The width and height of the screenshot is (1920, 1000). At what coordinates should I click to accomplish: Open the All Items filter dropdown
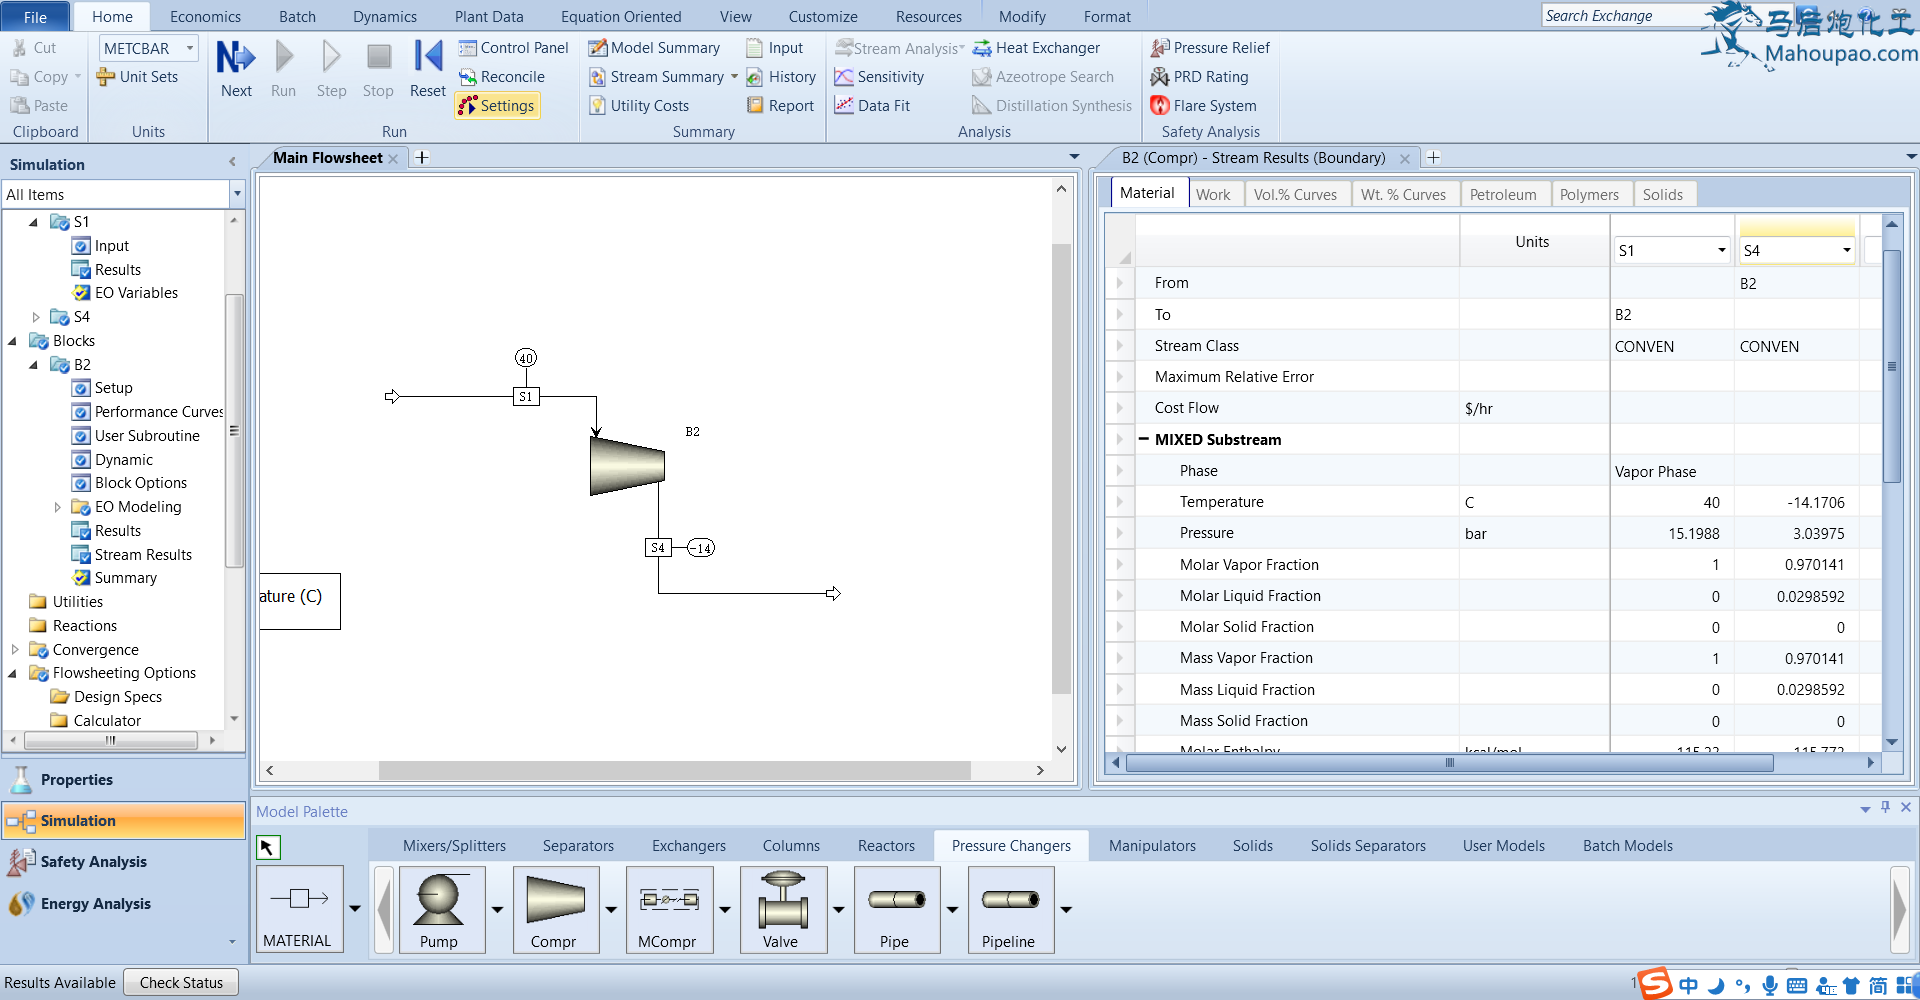click(237, 194)
